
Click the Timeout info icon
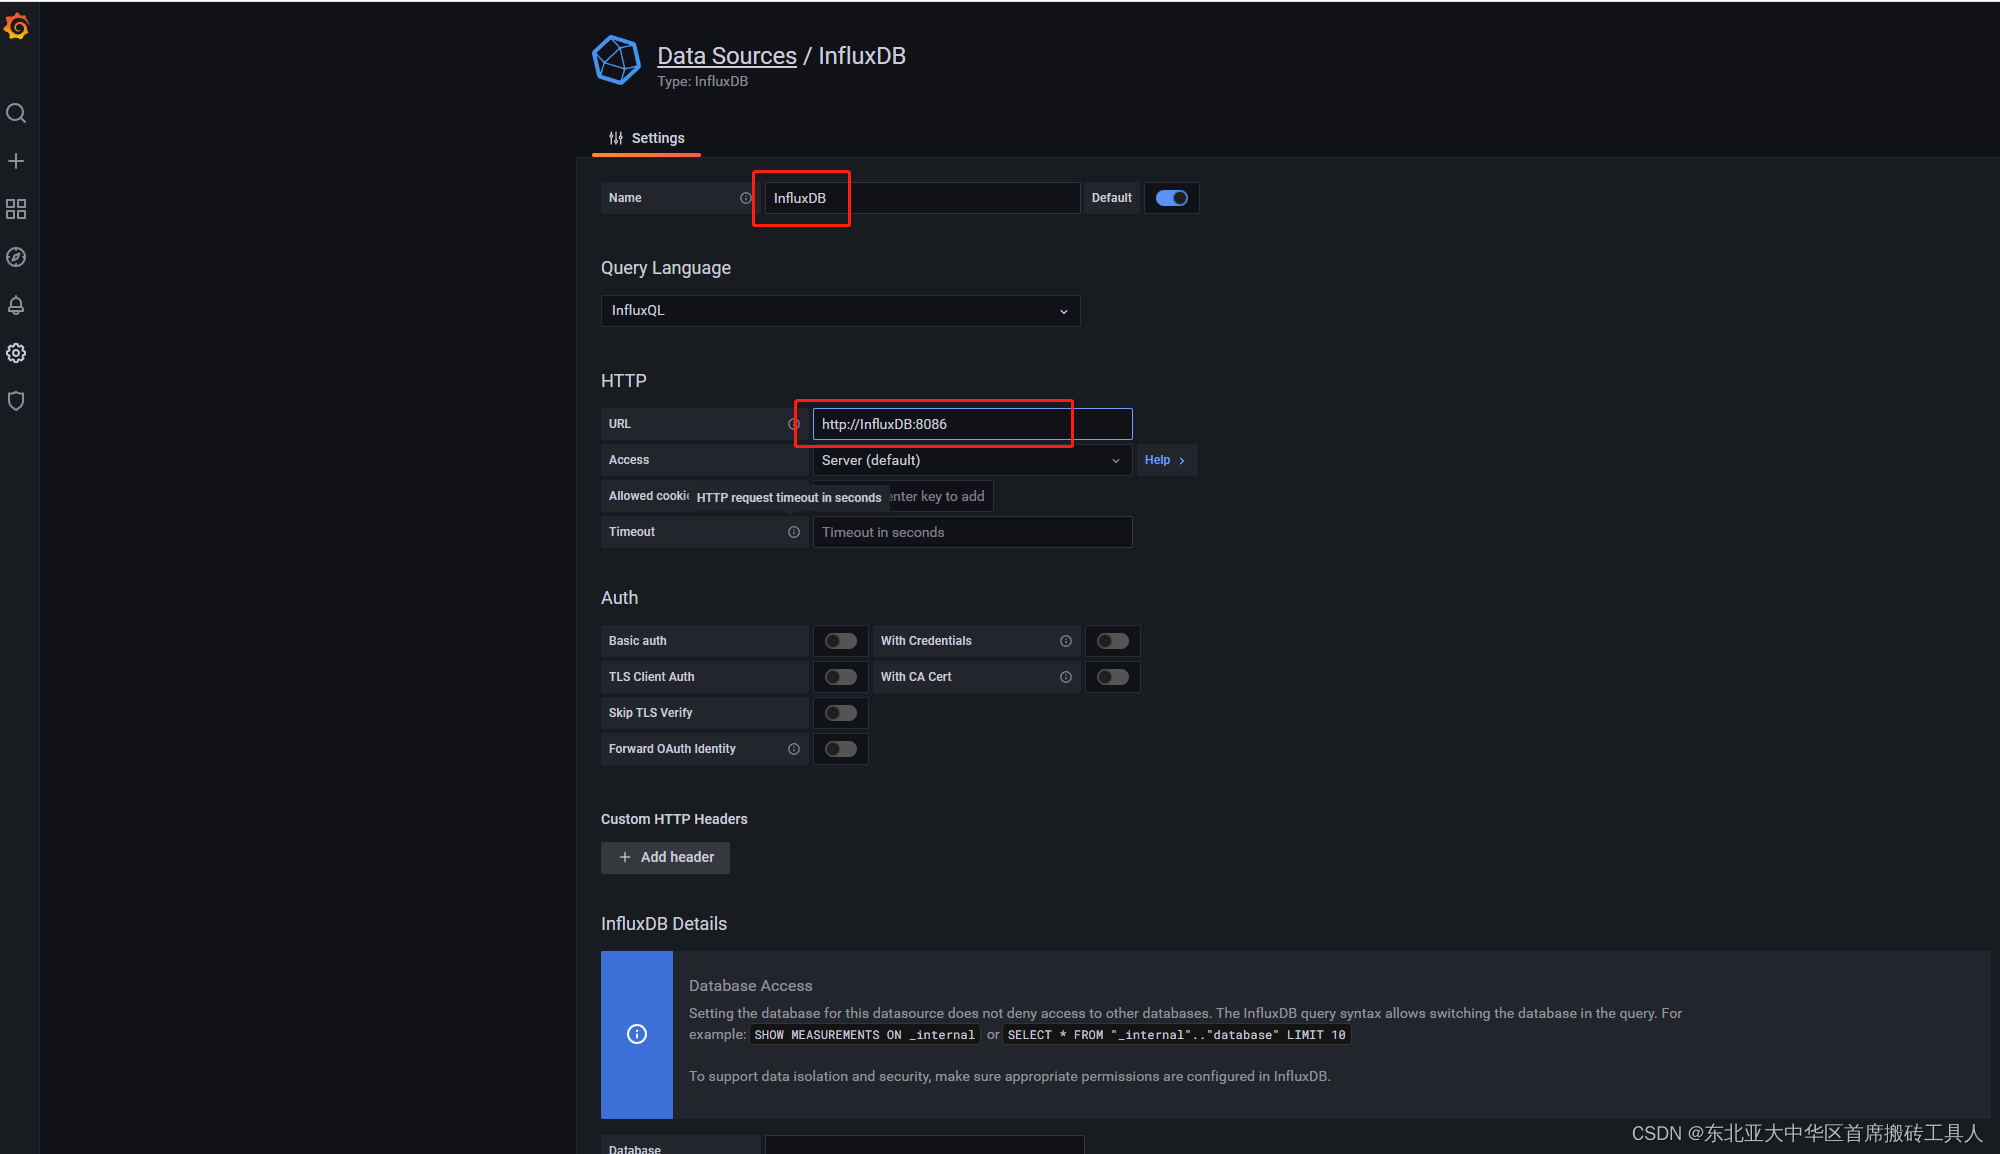(794, 532)
